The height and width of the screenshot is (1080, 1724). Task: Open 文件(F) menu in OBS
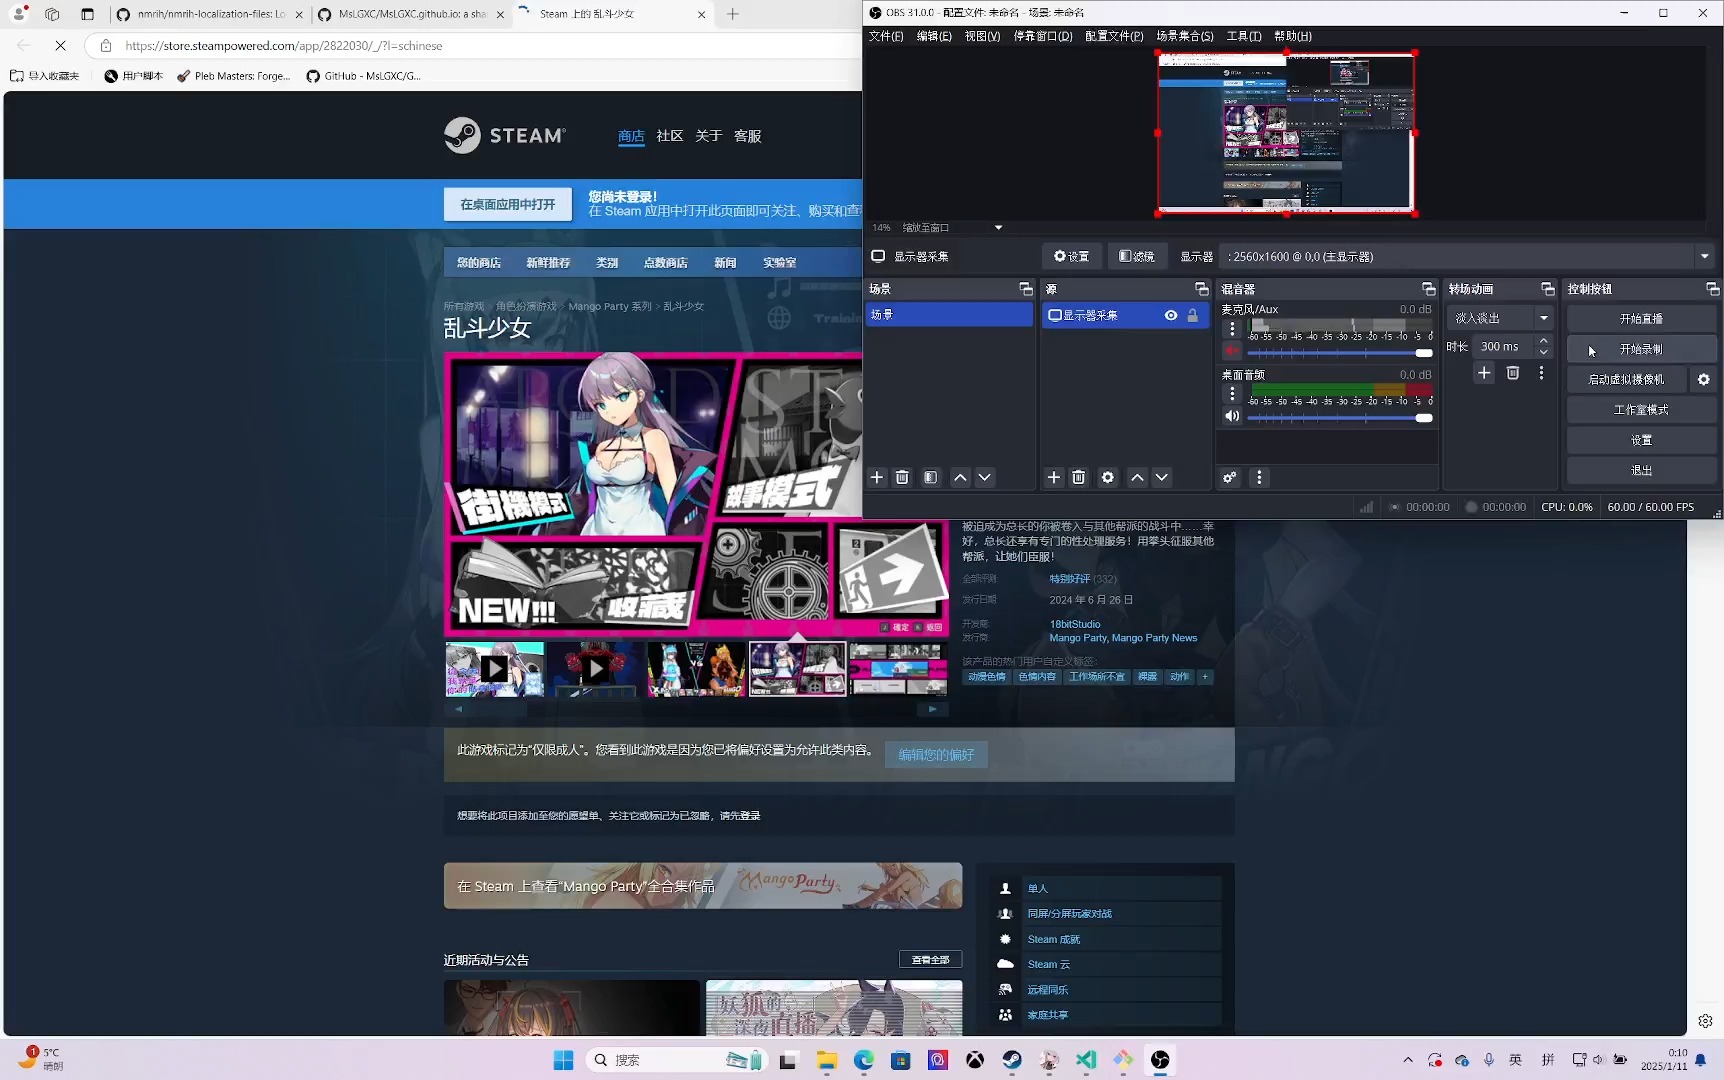886,36
